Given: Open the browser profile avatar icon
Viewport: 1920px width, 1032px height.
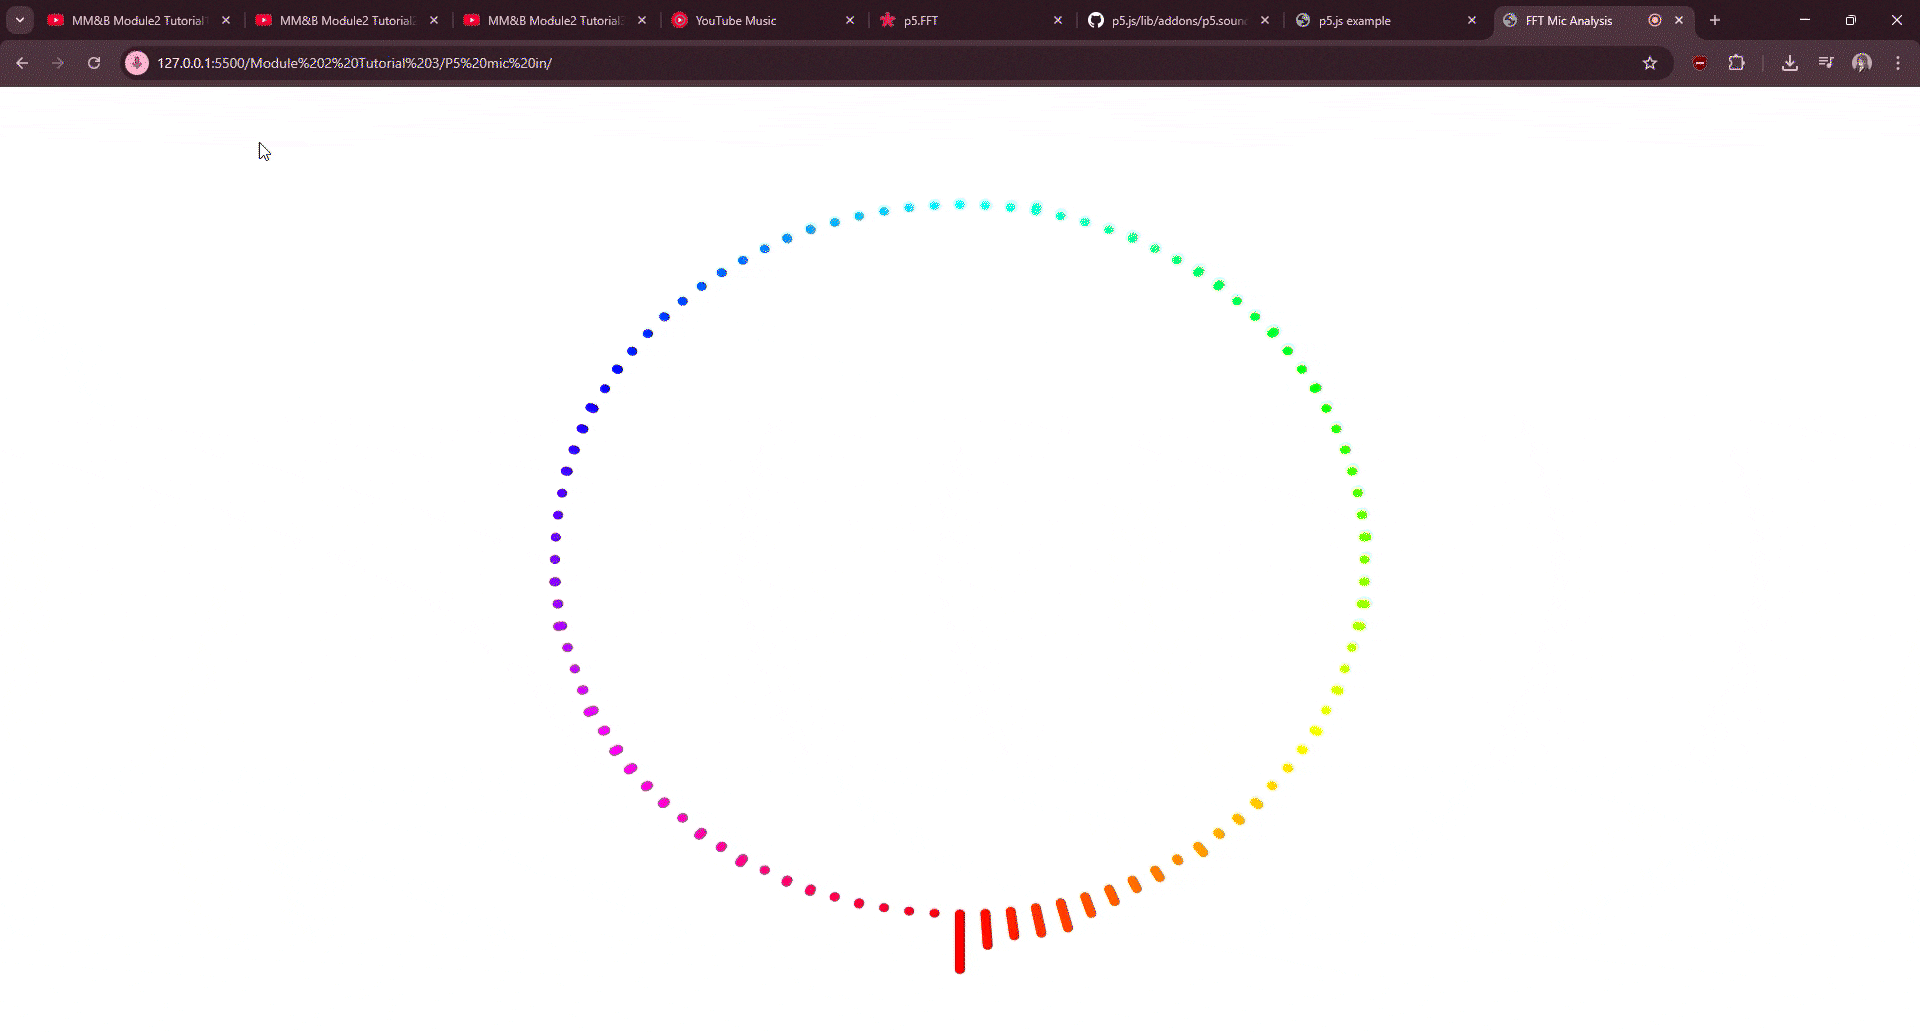Looking at the screenshot, I should (x=1861, y=62).
